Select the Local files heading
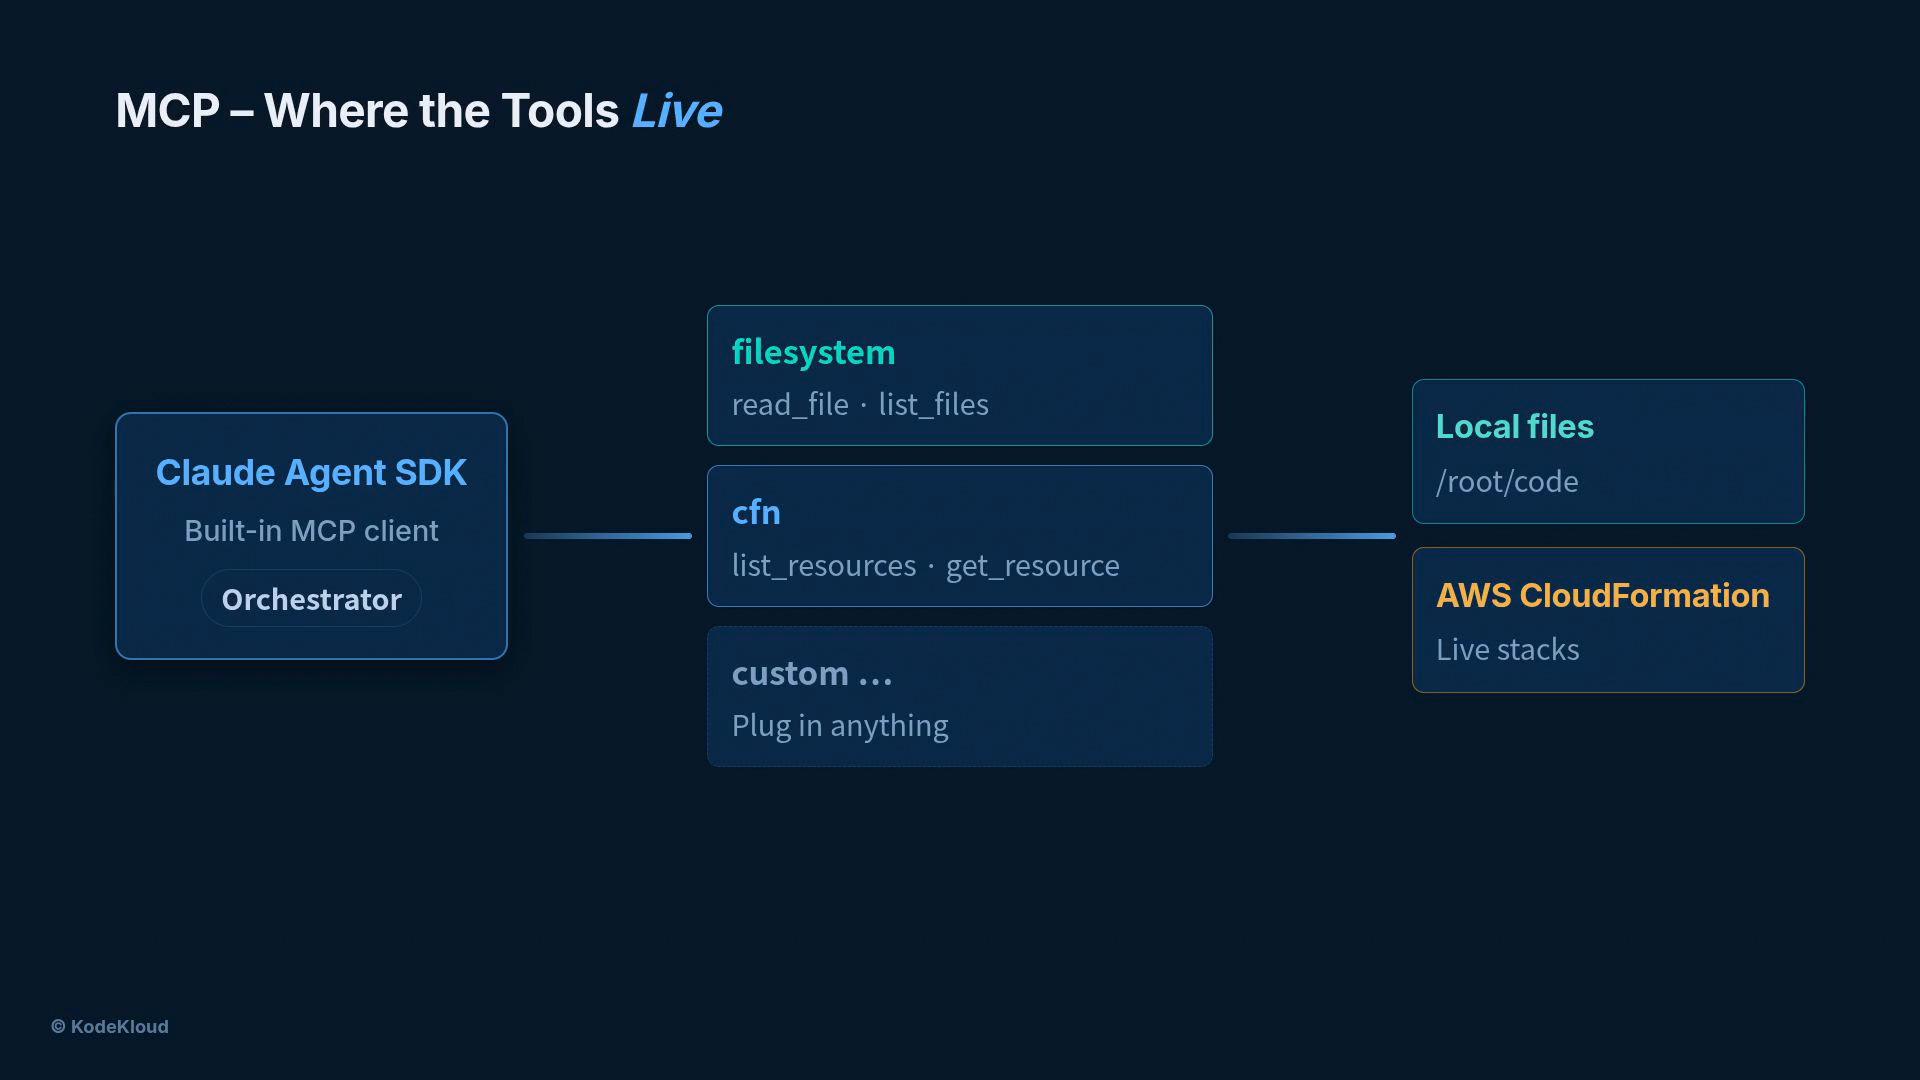This screenshot has width=1920, height=1080. point(1514,426)
